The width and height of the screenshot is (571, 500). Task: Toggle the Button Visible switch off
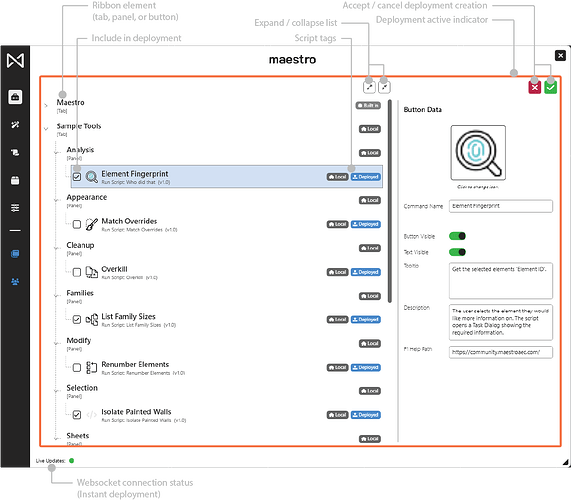coord(457,236)
